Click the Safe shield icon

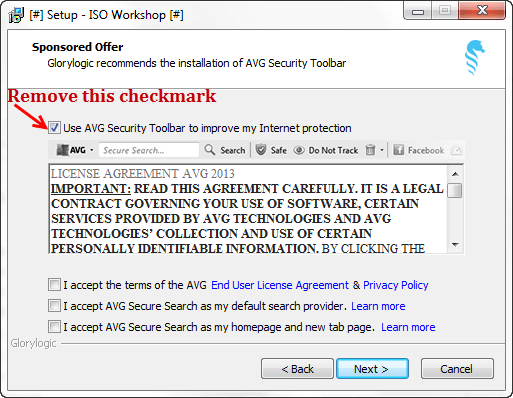coord(261,150)
